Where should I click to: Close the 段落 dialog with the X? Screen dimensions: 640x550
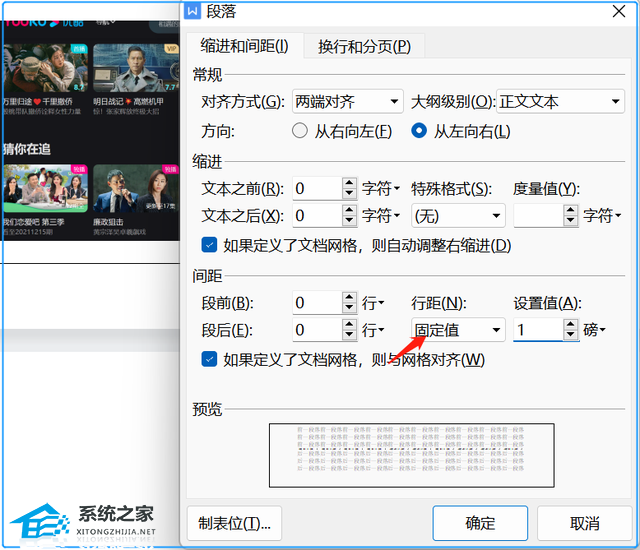[x=619, y=11]
